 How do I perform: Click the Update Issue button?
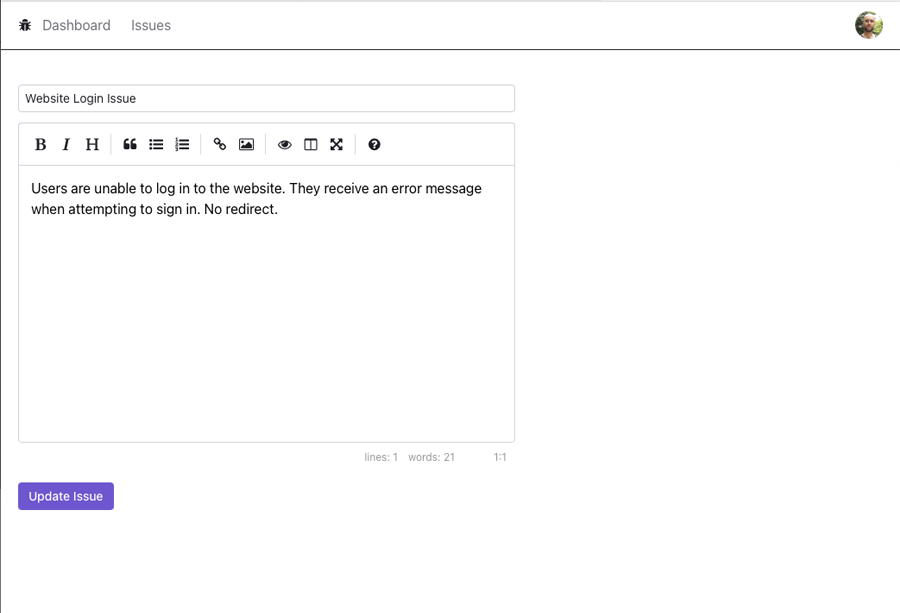66,496
